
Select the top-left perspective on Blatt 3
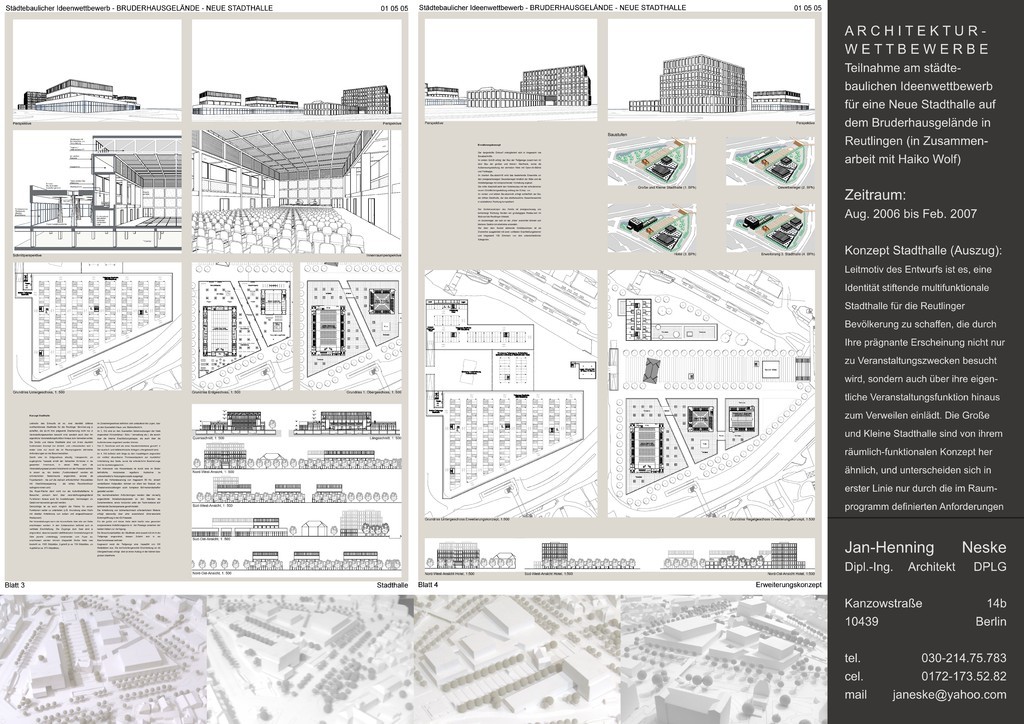tap(97, 70)
